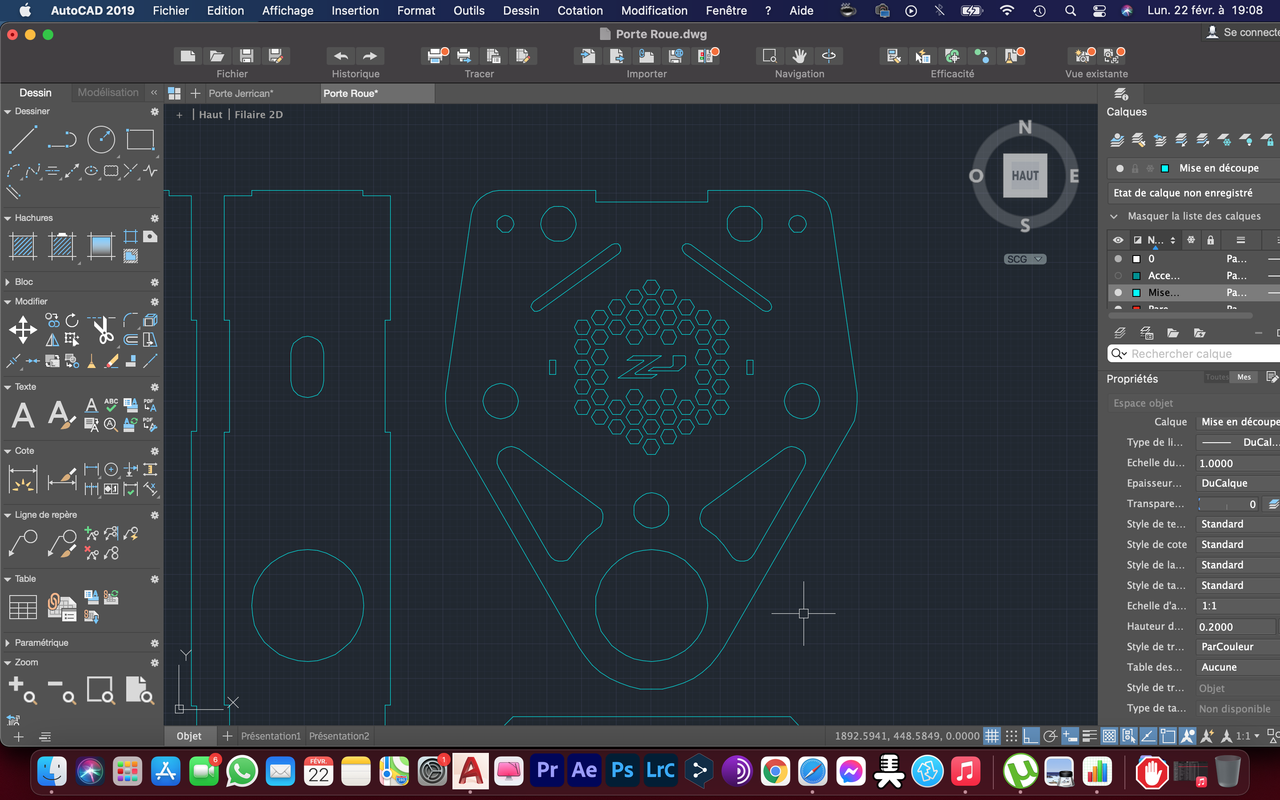Open the Présentation1 layout tab
1280x800 pixels.
[271, 736]
